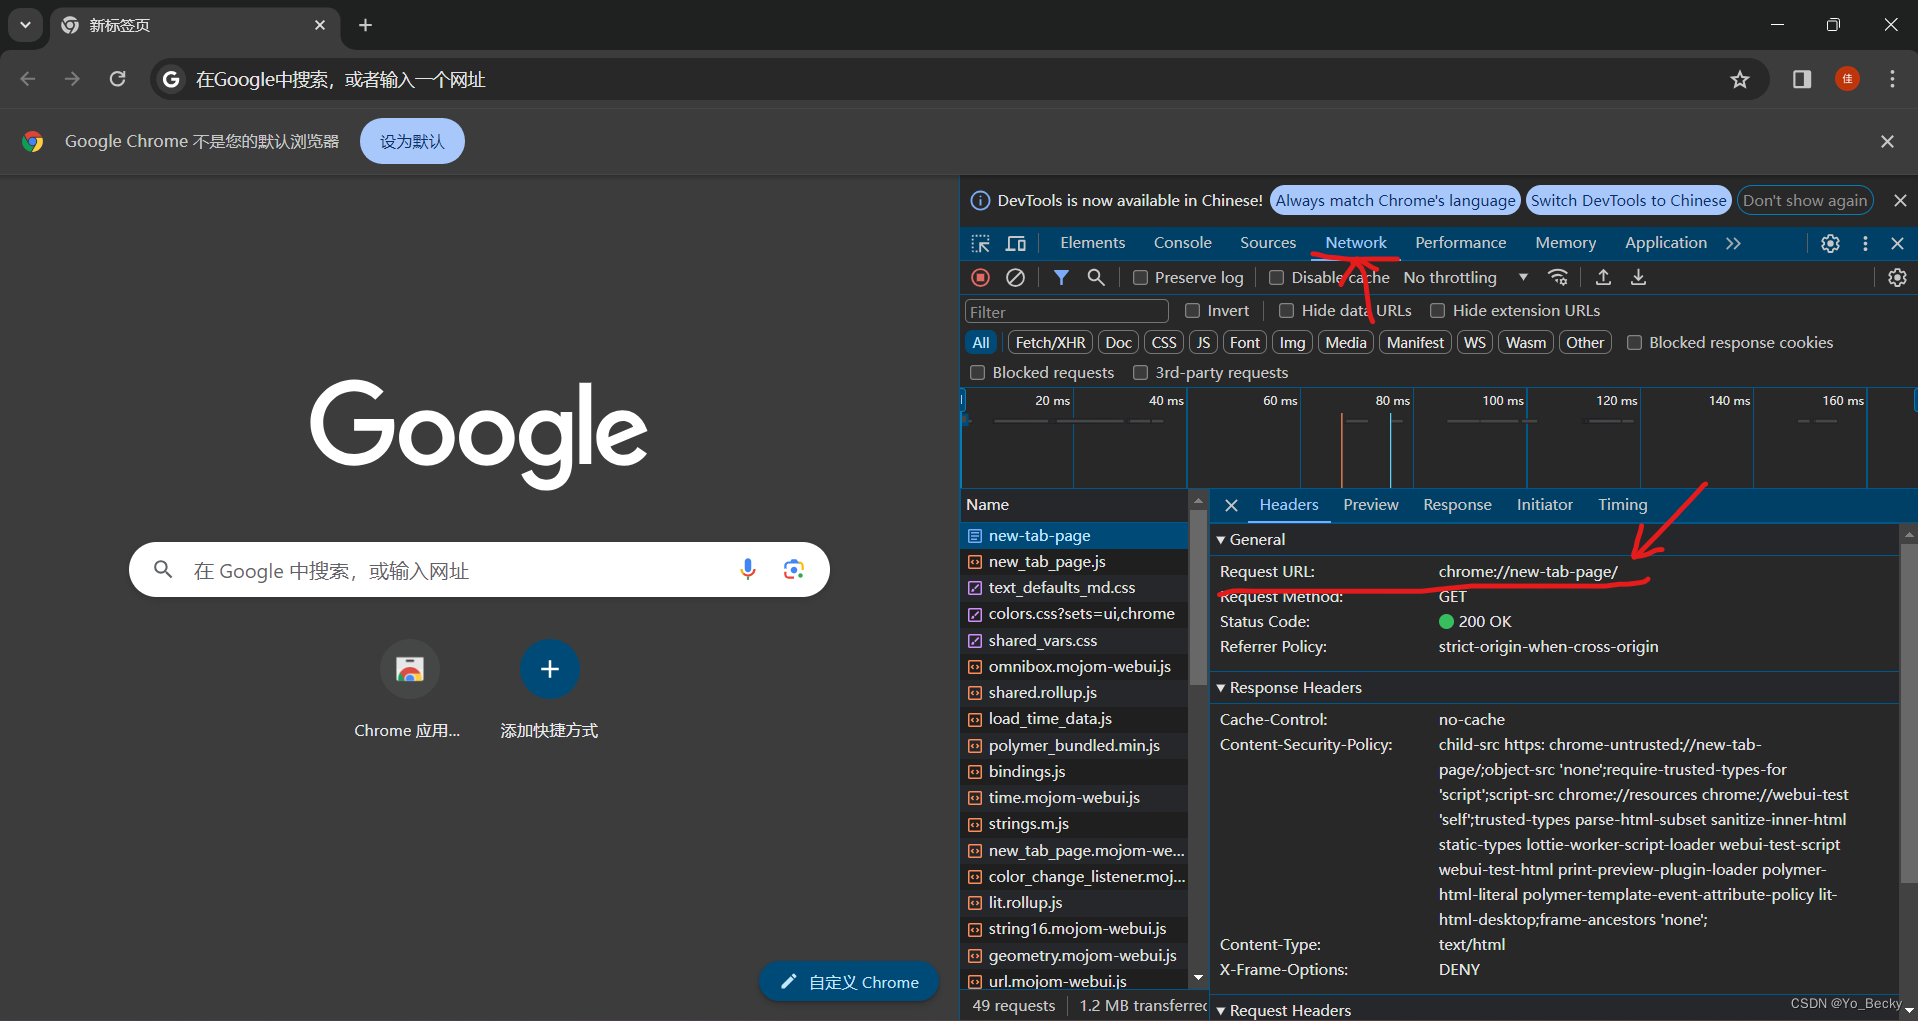Export HAR file download icon

[x=1638, y=277]
